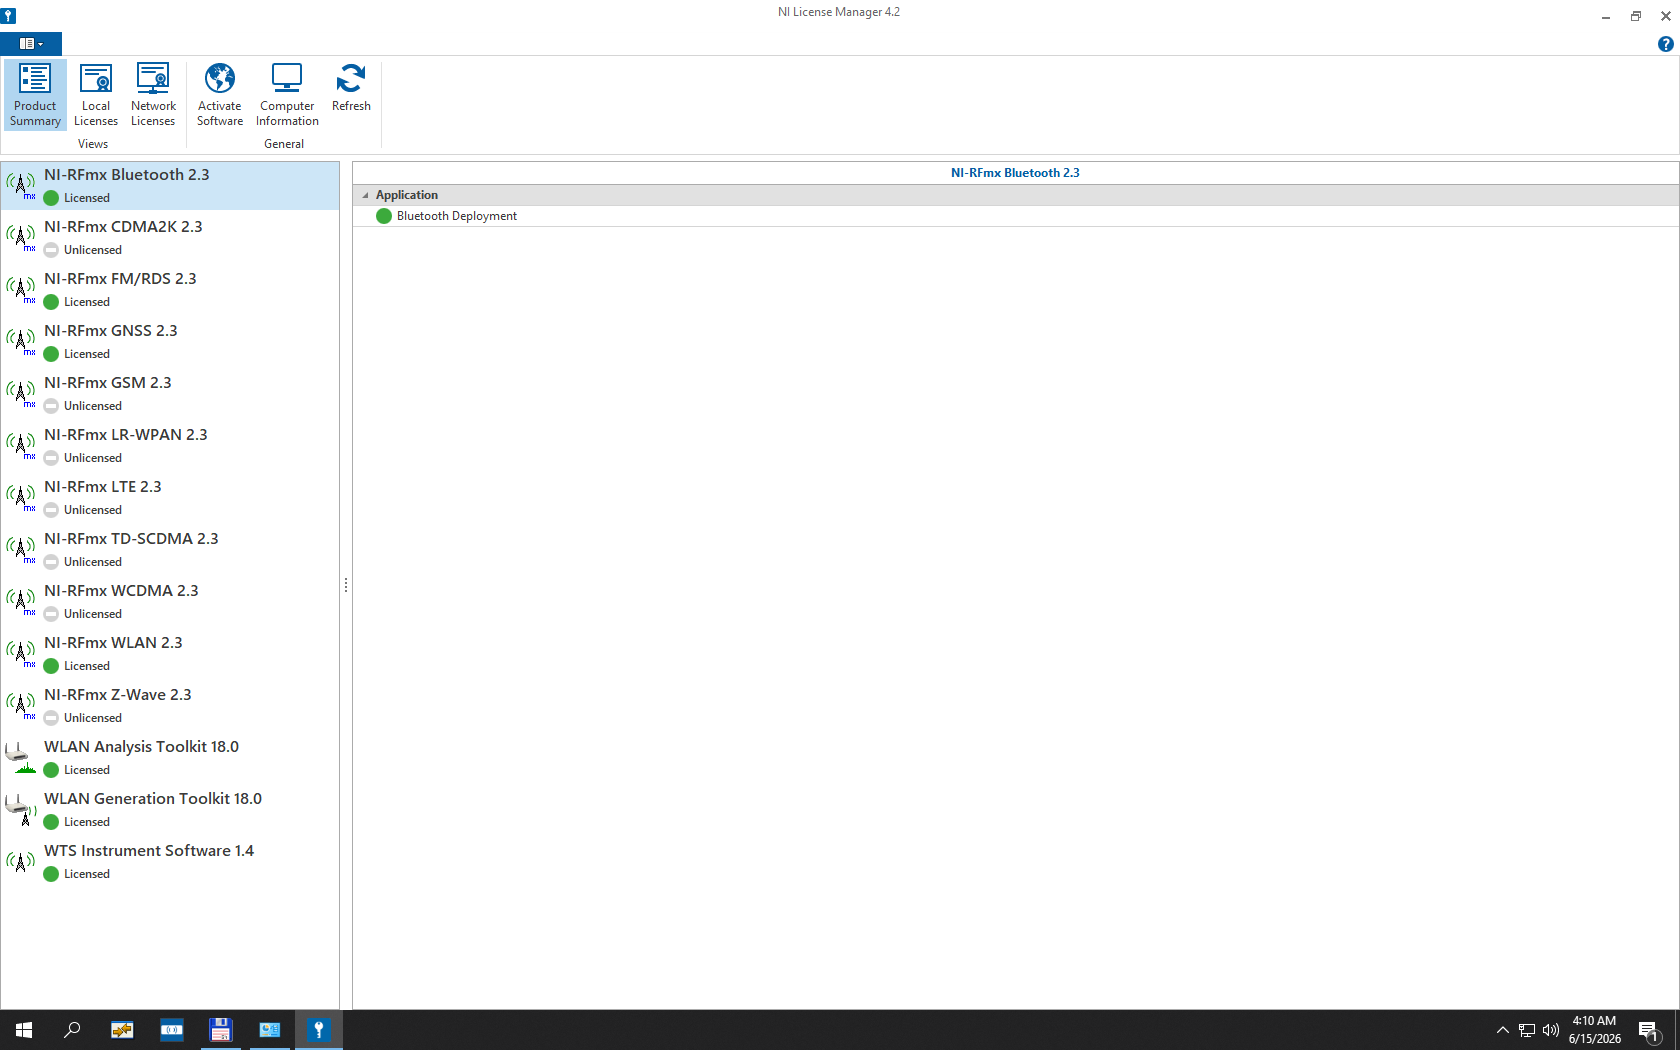The height and width of the screenshot is (1050, 1680).
Task: Click NI-RFmx CDMA2K 2.3 antenna icon
Action: (x=21, y=237)
